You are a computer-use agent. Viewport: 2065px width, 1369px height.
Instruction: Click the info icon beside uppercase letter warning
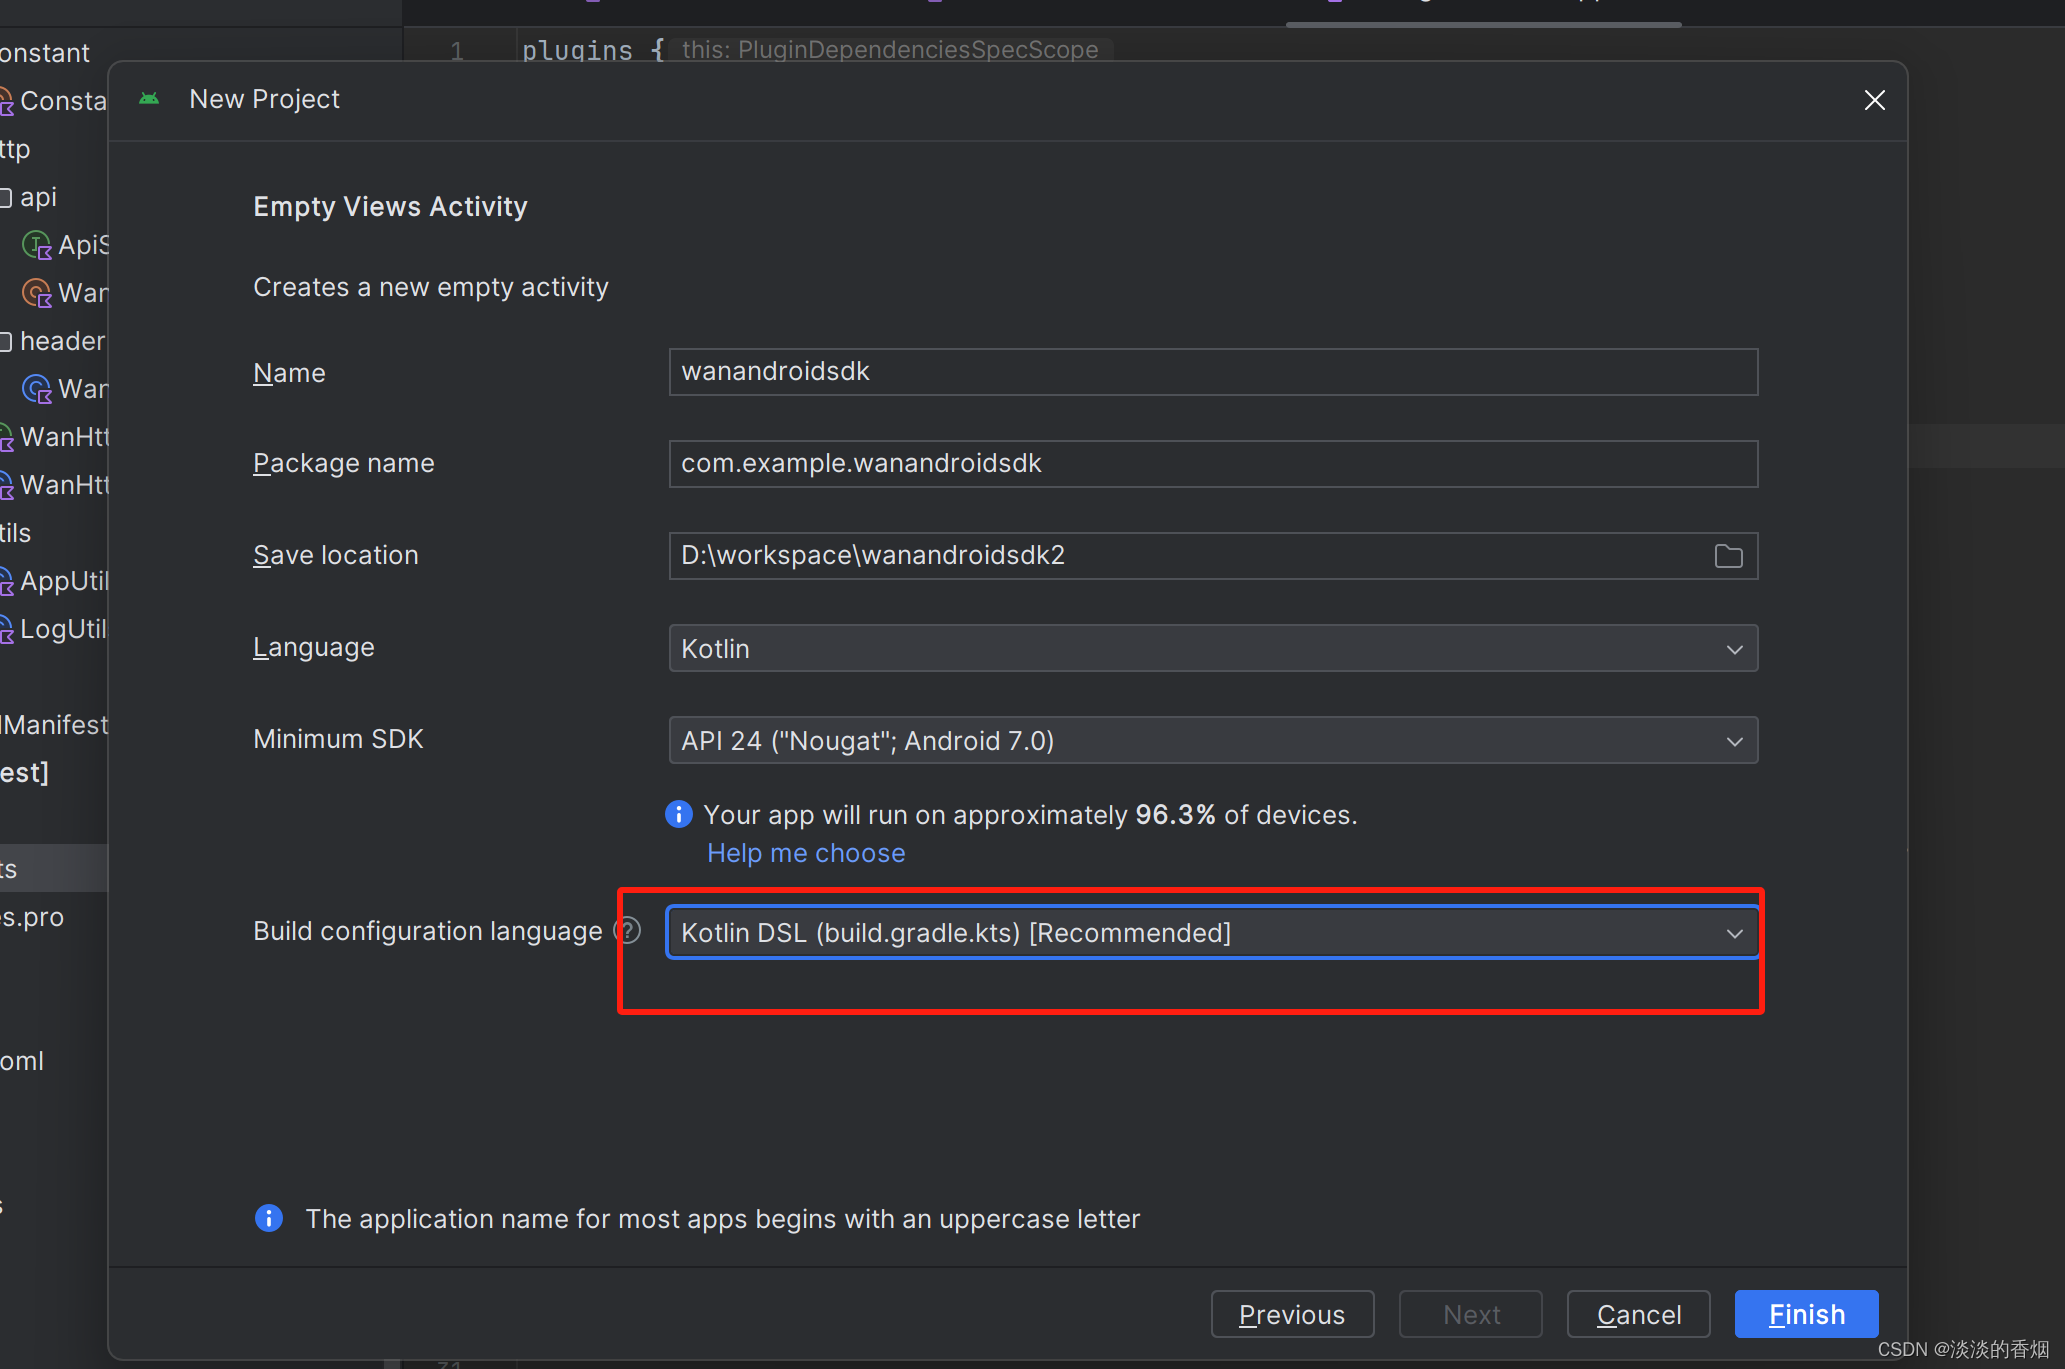(269, 1218)
